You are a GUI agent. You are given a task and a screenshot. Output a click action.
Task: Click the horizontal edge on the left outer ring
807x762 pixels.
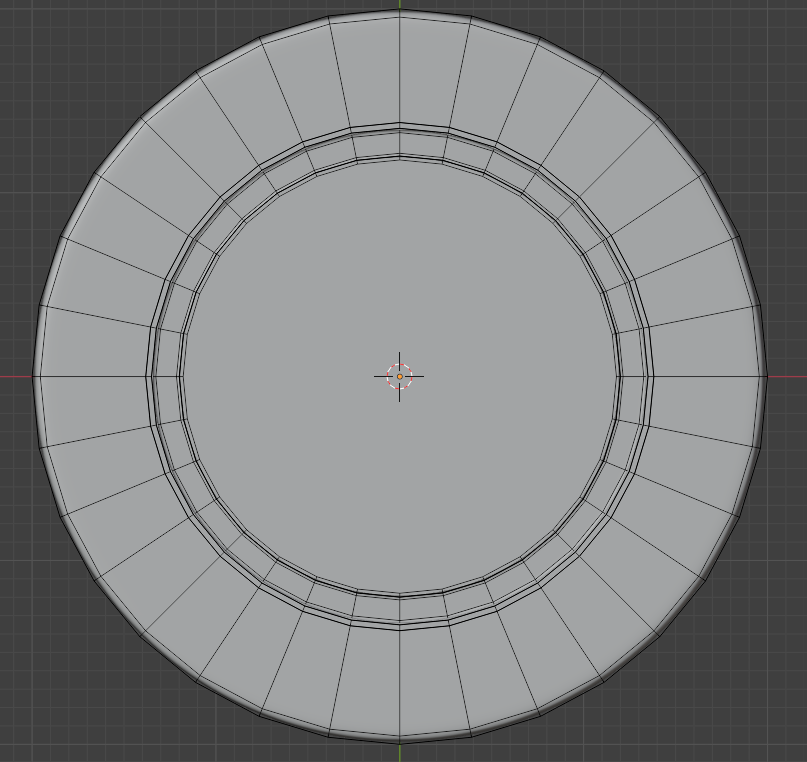(92, 377)
